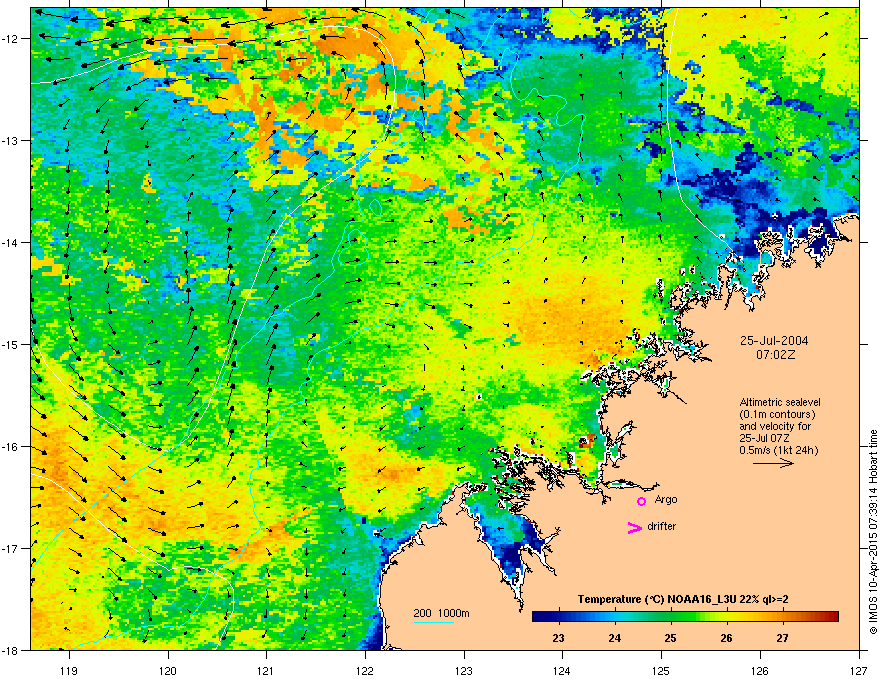Image resolution: width=880 pixels, height=680 pixels.
Task: Click the longitude axis label 127
Action: point(859,670)
